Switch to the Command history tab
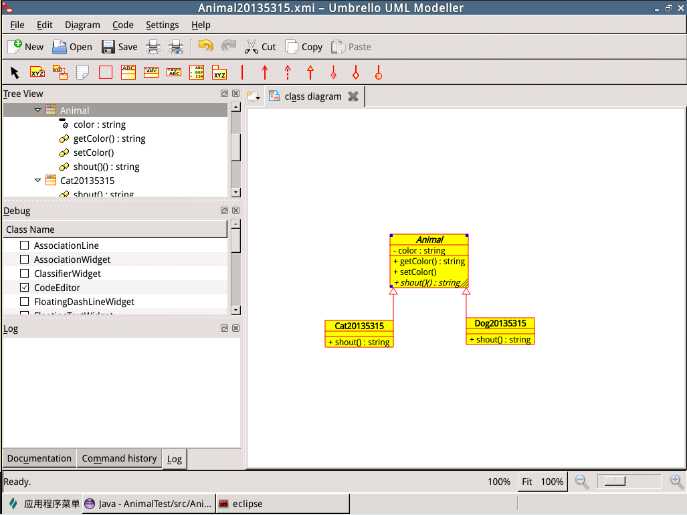 click(x=119, y=458)
